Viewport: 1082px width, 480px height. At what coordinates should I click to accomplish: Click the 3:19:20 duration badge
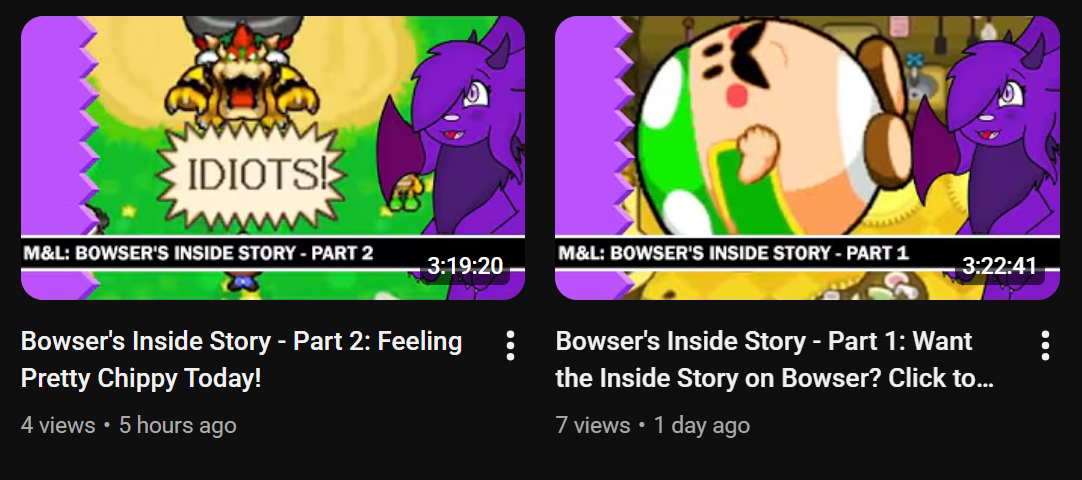(x=464, y=266)
